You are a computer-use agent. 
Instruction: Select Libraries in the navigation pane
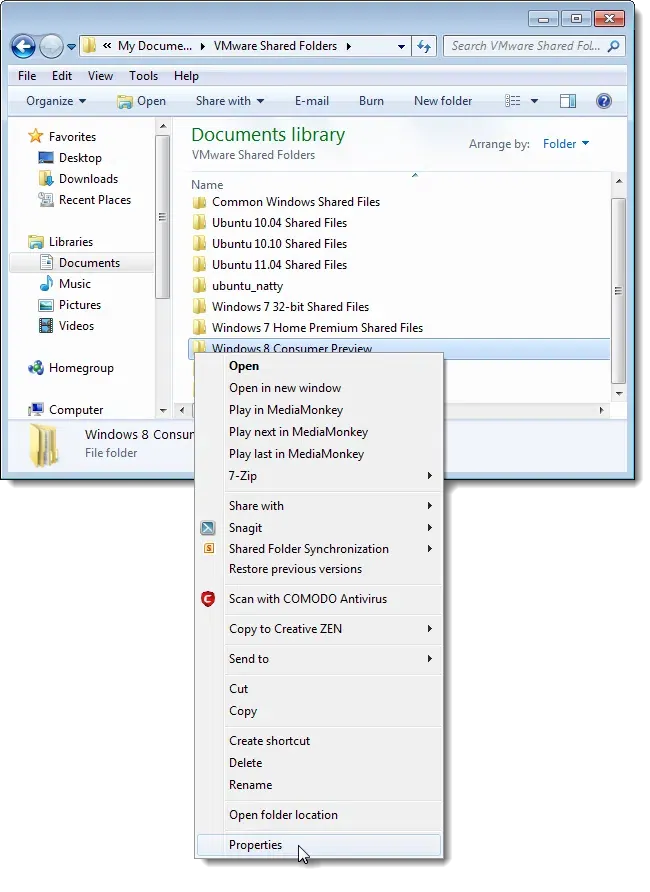pyautogui.click(x=71, y=242)
